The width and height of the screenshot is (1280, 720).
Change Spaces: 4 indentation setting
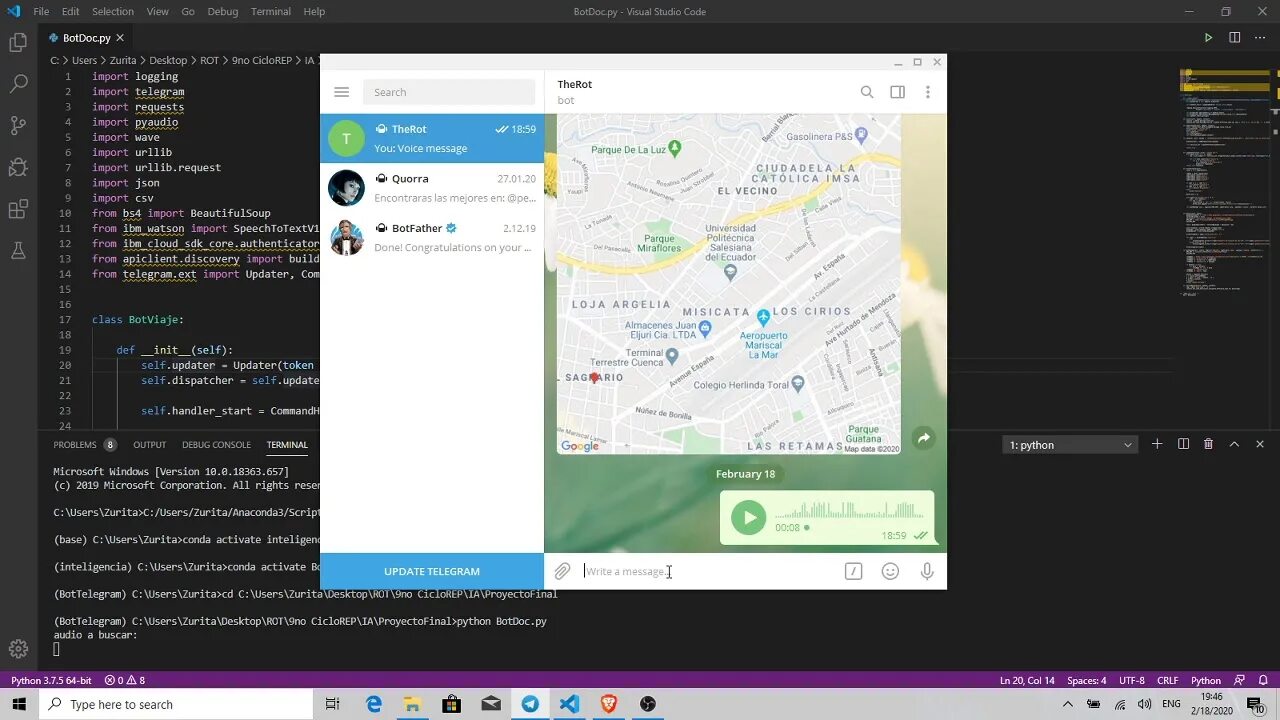pyautogui.click(x=1086, y=680)
